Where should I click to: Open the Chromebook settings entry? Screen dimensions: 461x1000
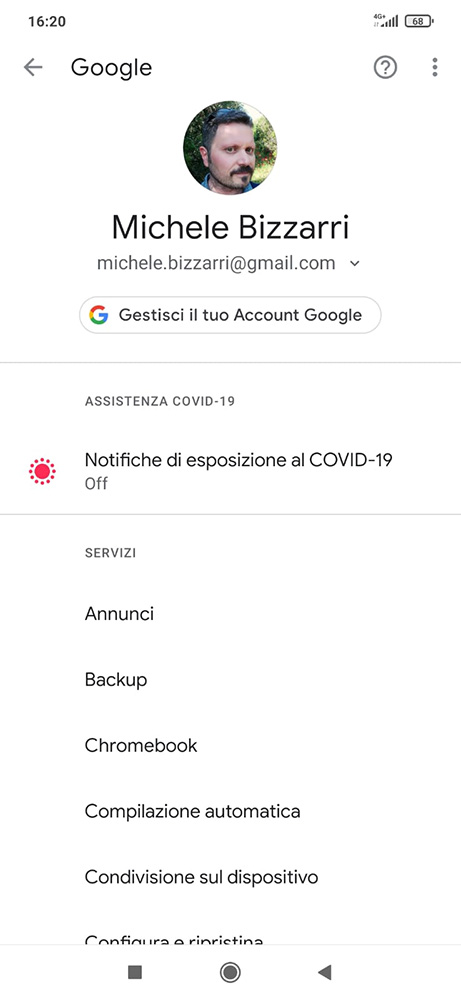(230, 745)
